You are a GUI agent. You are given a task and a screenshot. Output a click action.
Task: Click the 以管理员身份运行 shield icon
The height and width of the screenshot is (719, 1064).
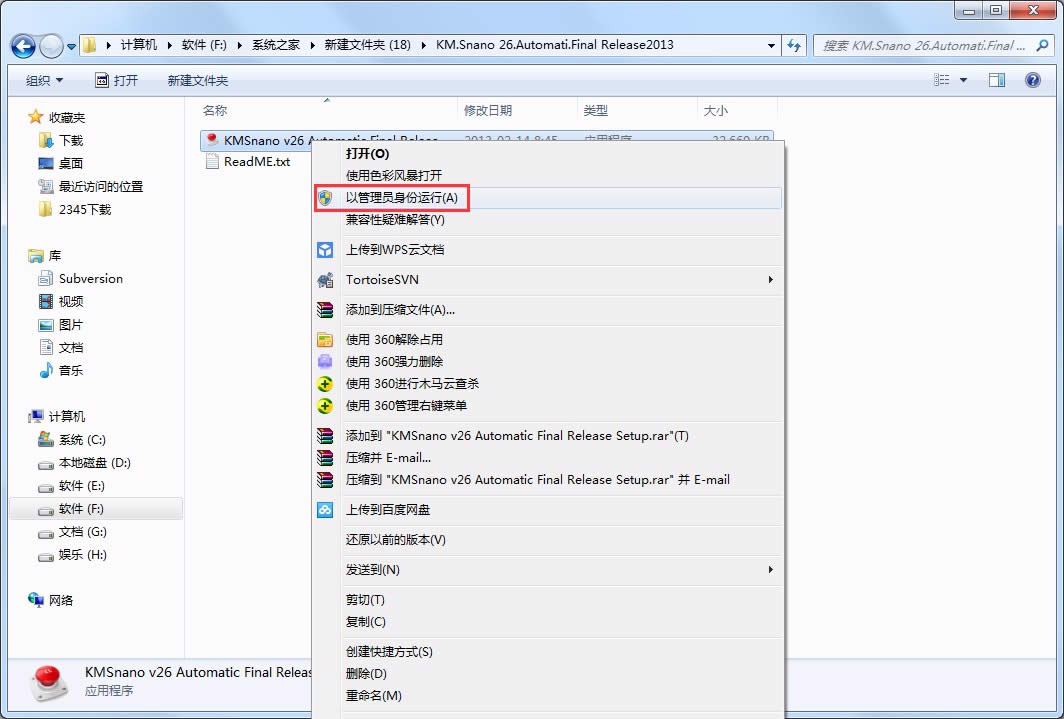pyautogui.click(x=325, y=197)
